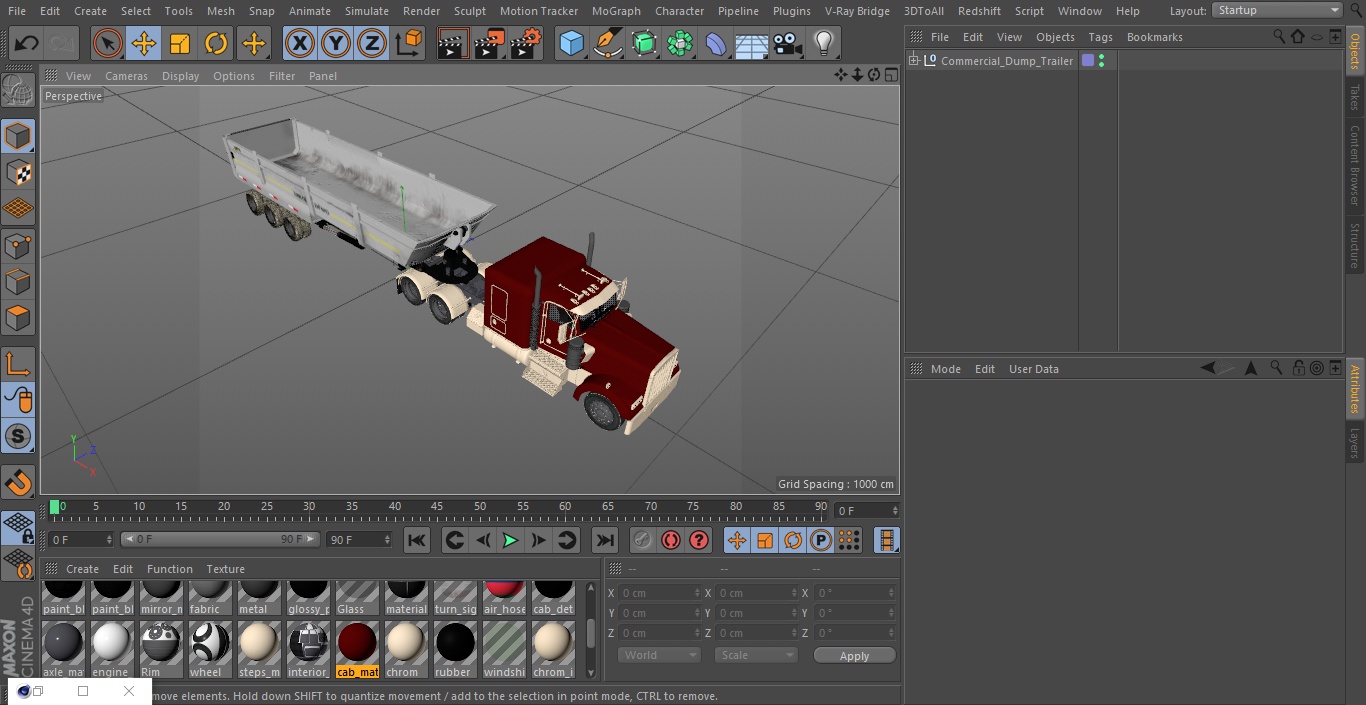This screenshot has width=1366, height=705.
Task: Open the material manager Texture menu
Action: click(226, 569)
